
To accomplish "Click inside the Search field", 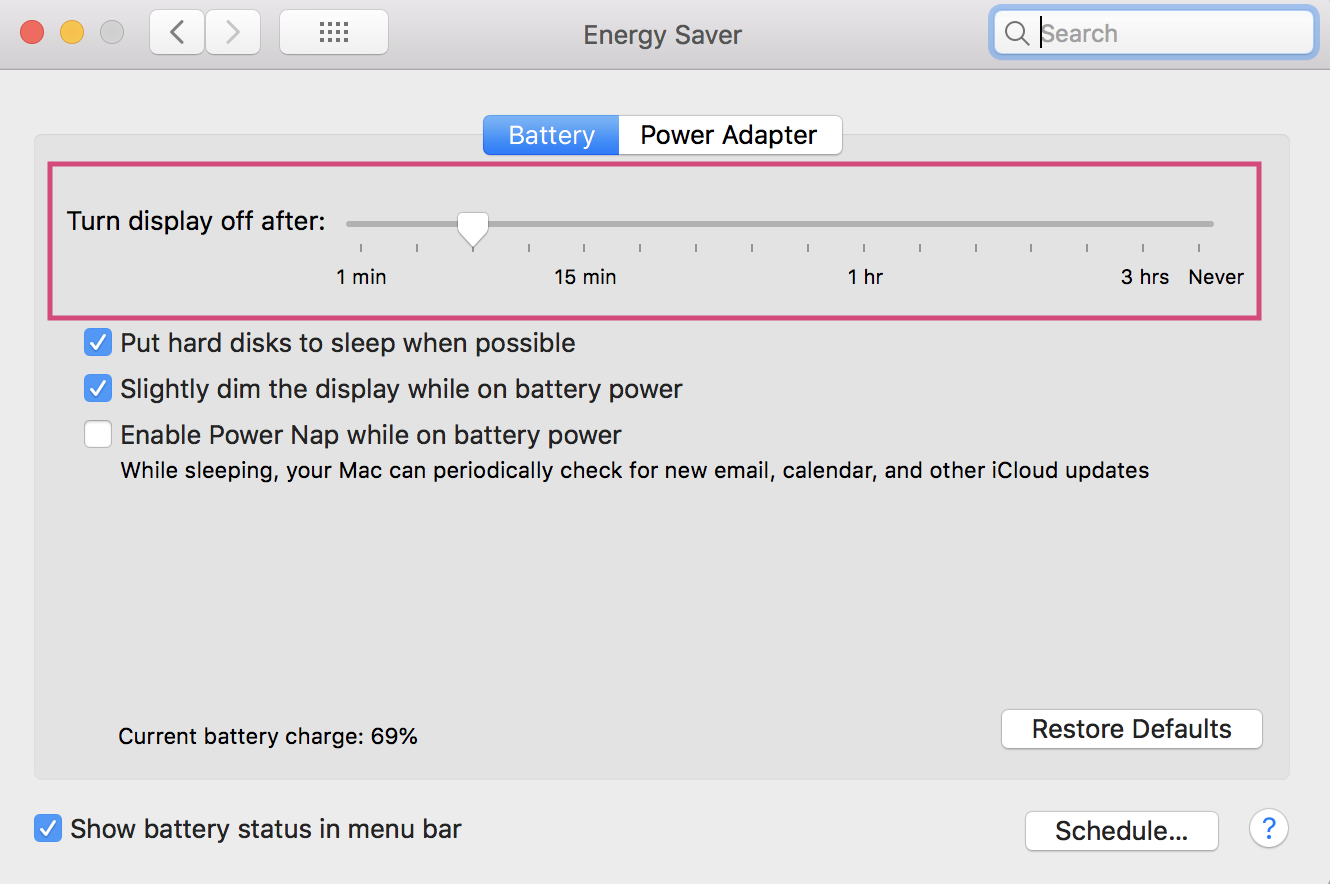I will [x=1170, y=34].
